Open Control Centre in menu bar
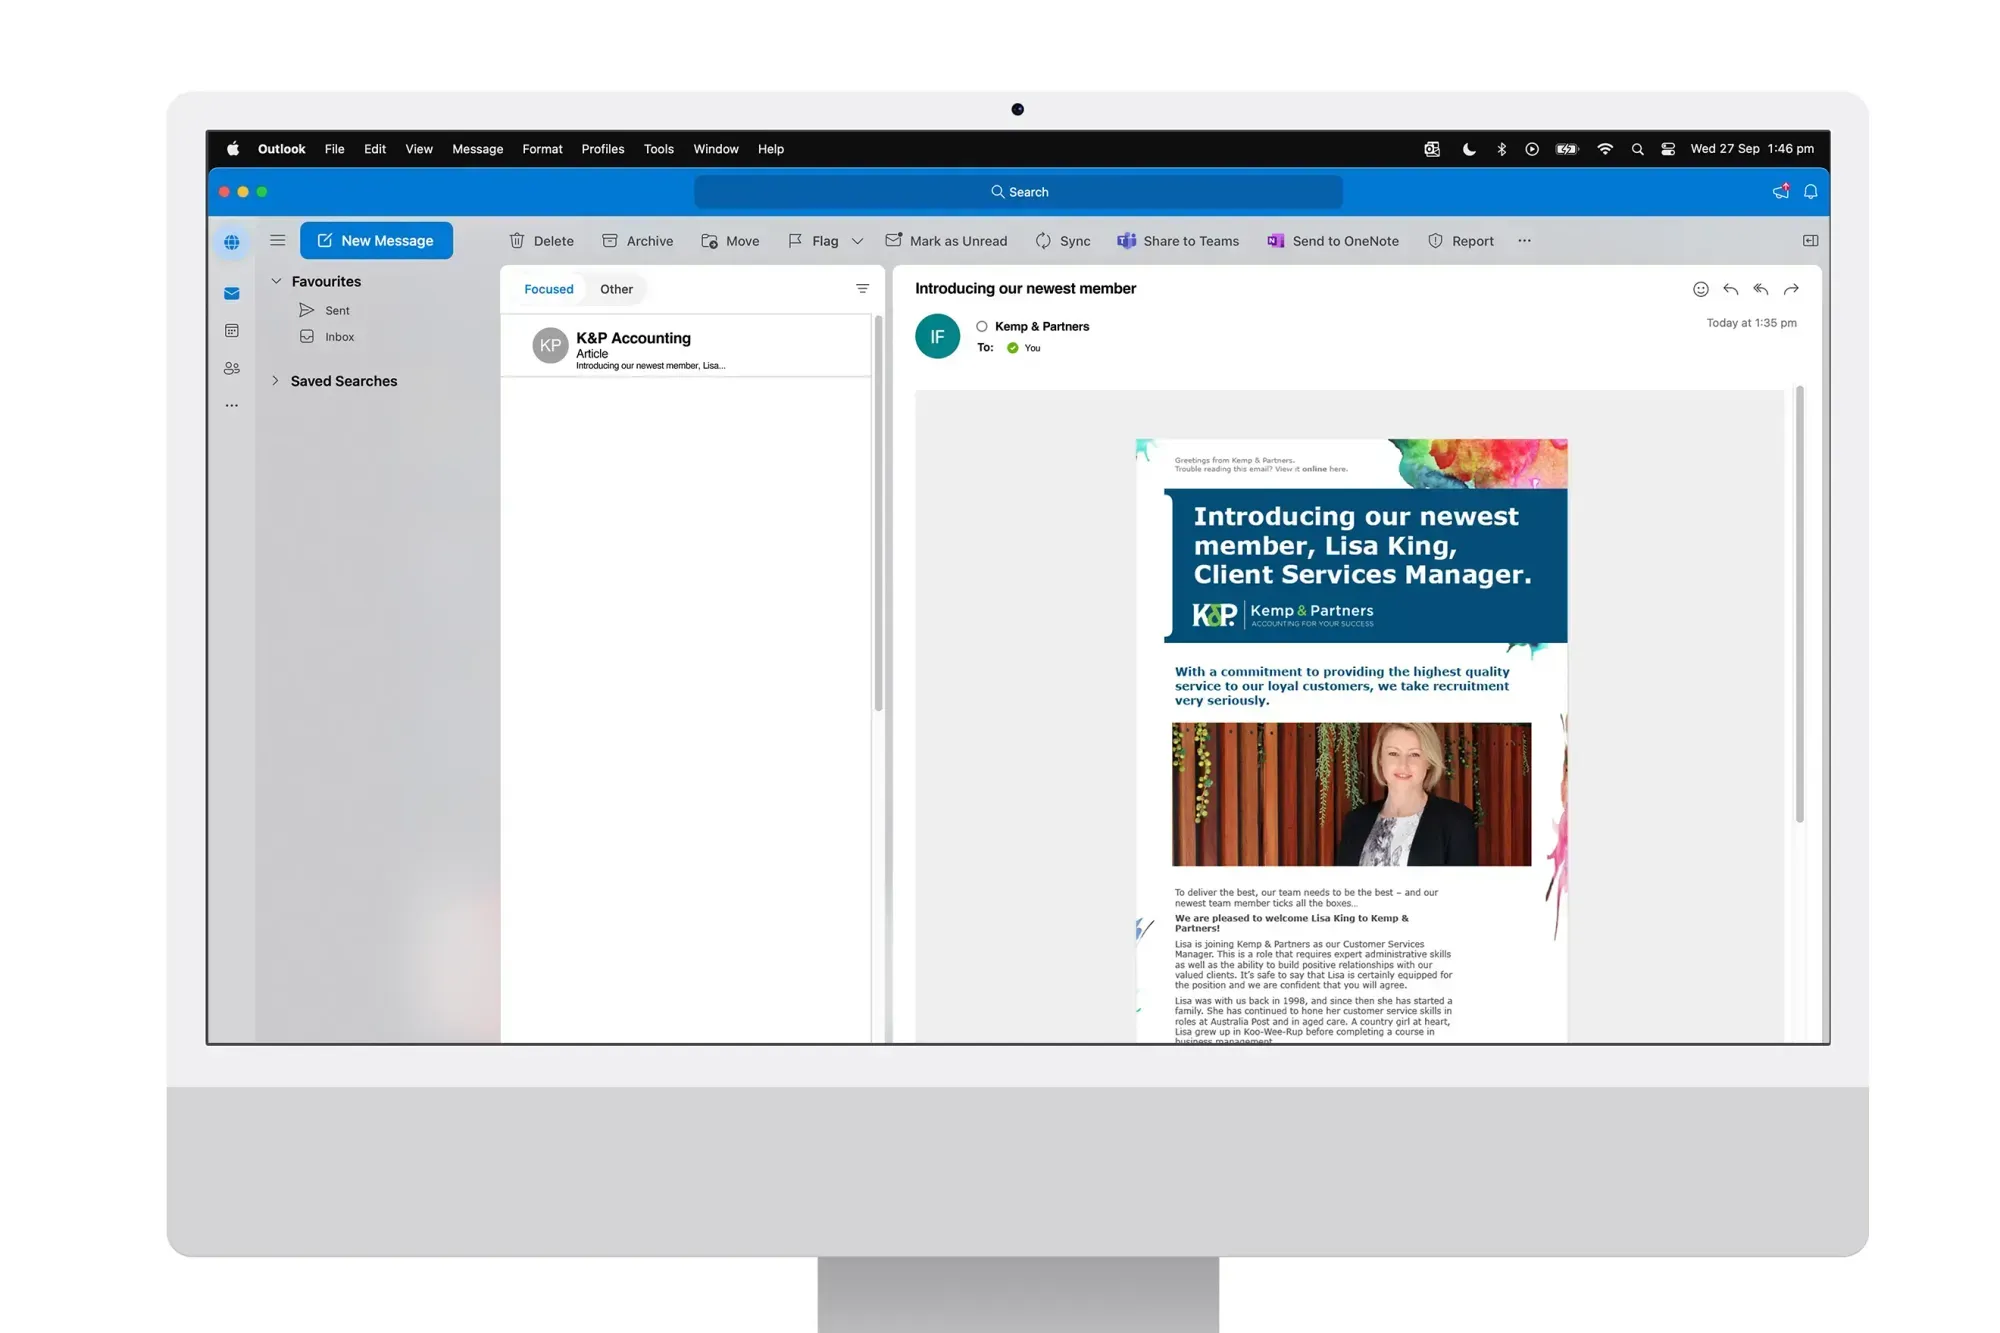Image resolution: width=2000 pixels, height=1333 pixels. [x=1668, y=149]
